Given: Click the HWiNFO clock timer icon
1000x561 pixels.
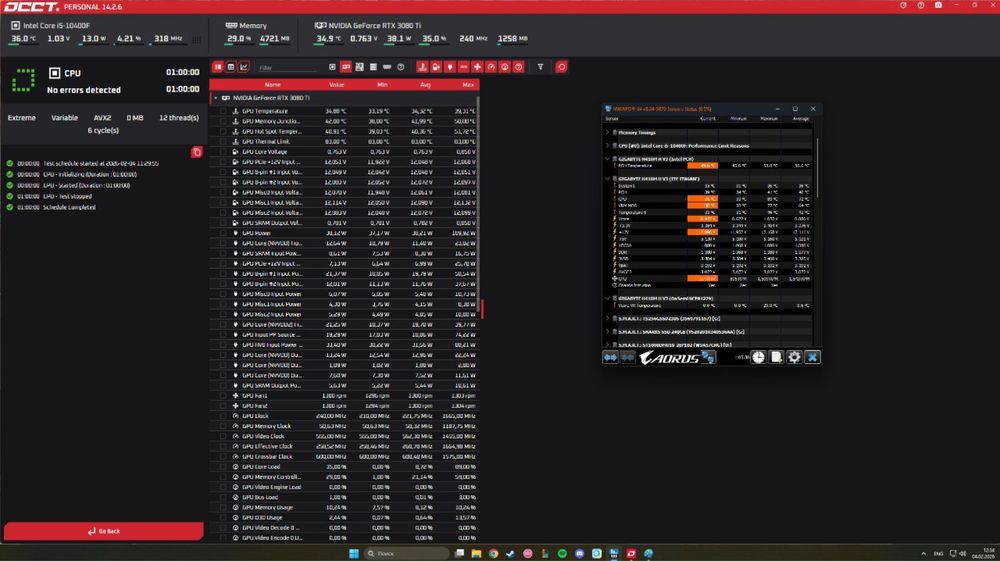Looking at the screenshot, I should click(758, 358).
